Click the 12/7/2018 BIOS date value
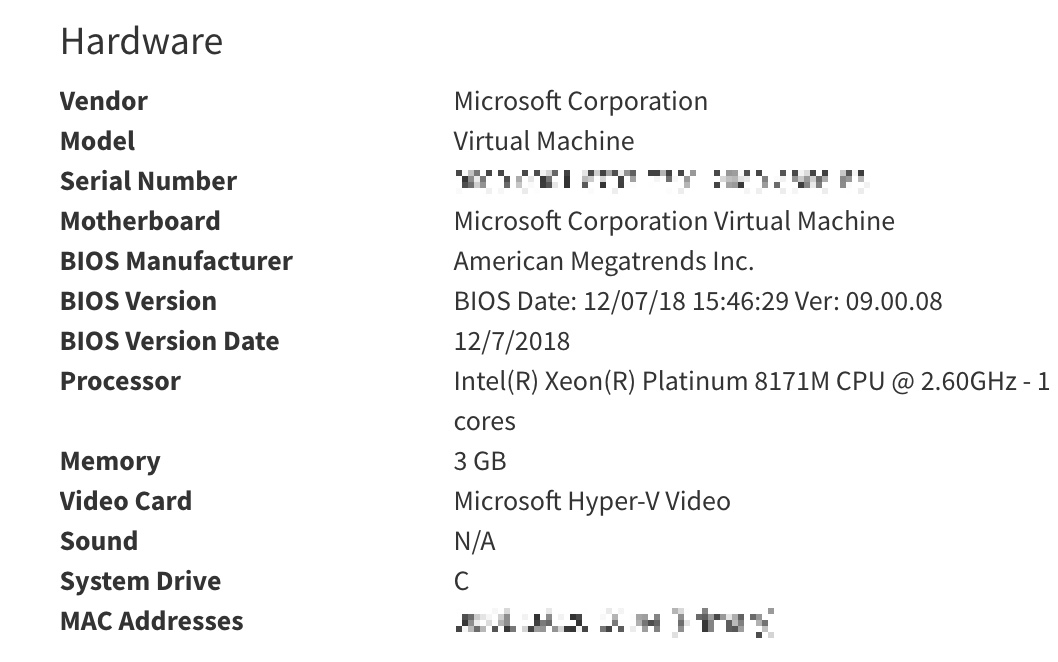1058x662 pixels. tap(512, 341)
